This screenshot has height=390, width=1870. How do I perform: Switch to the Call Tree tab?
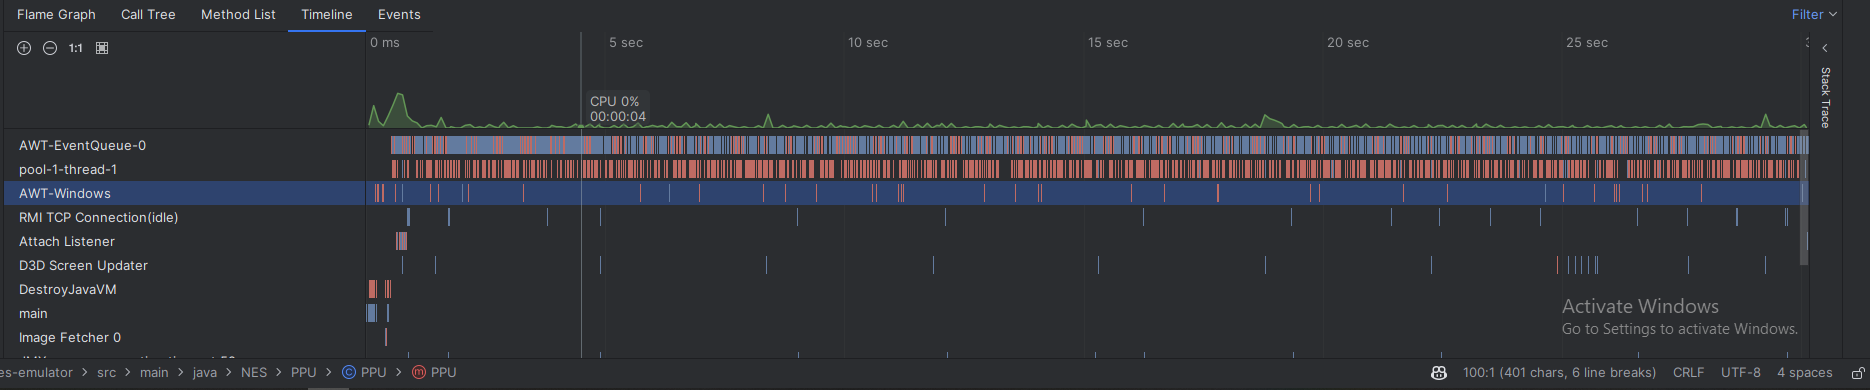coord(148,14)
